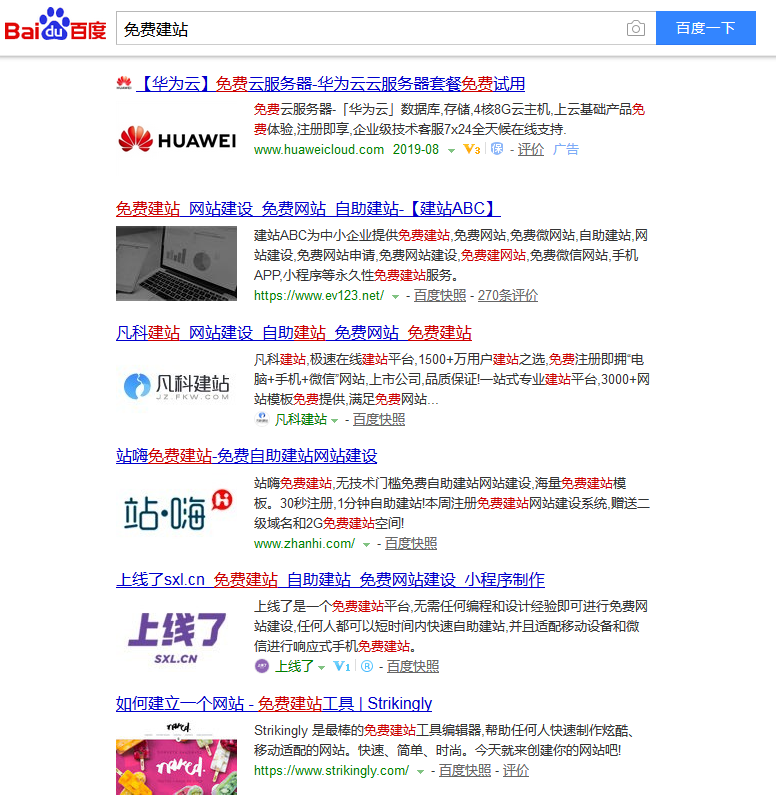Click the green https://www.strikingly.com/ URL
Screen dimensions: 776x804
[331, 770]
